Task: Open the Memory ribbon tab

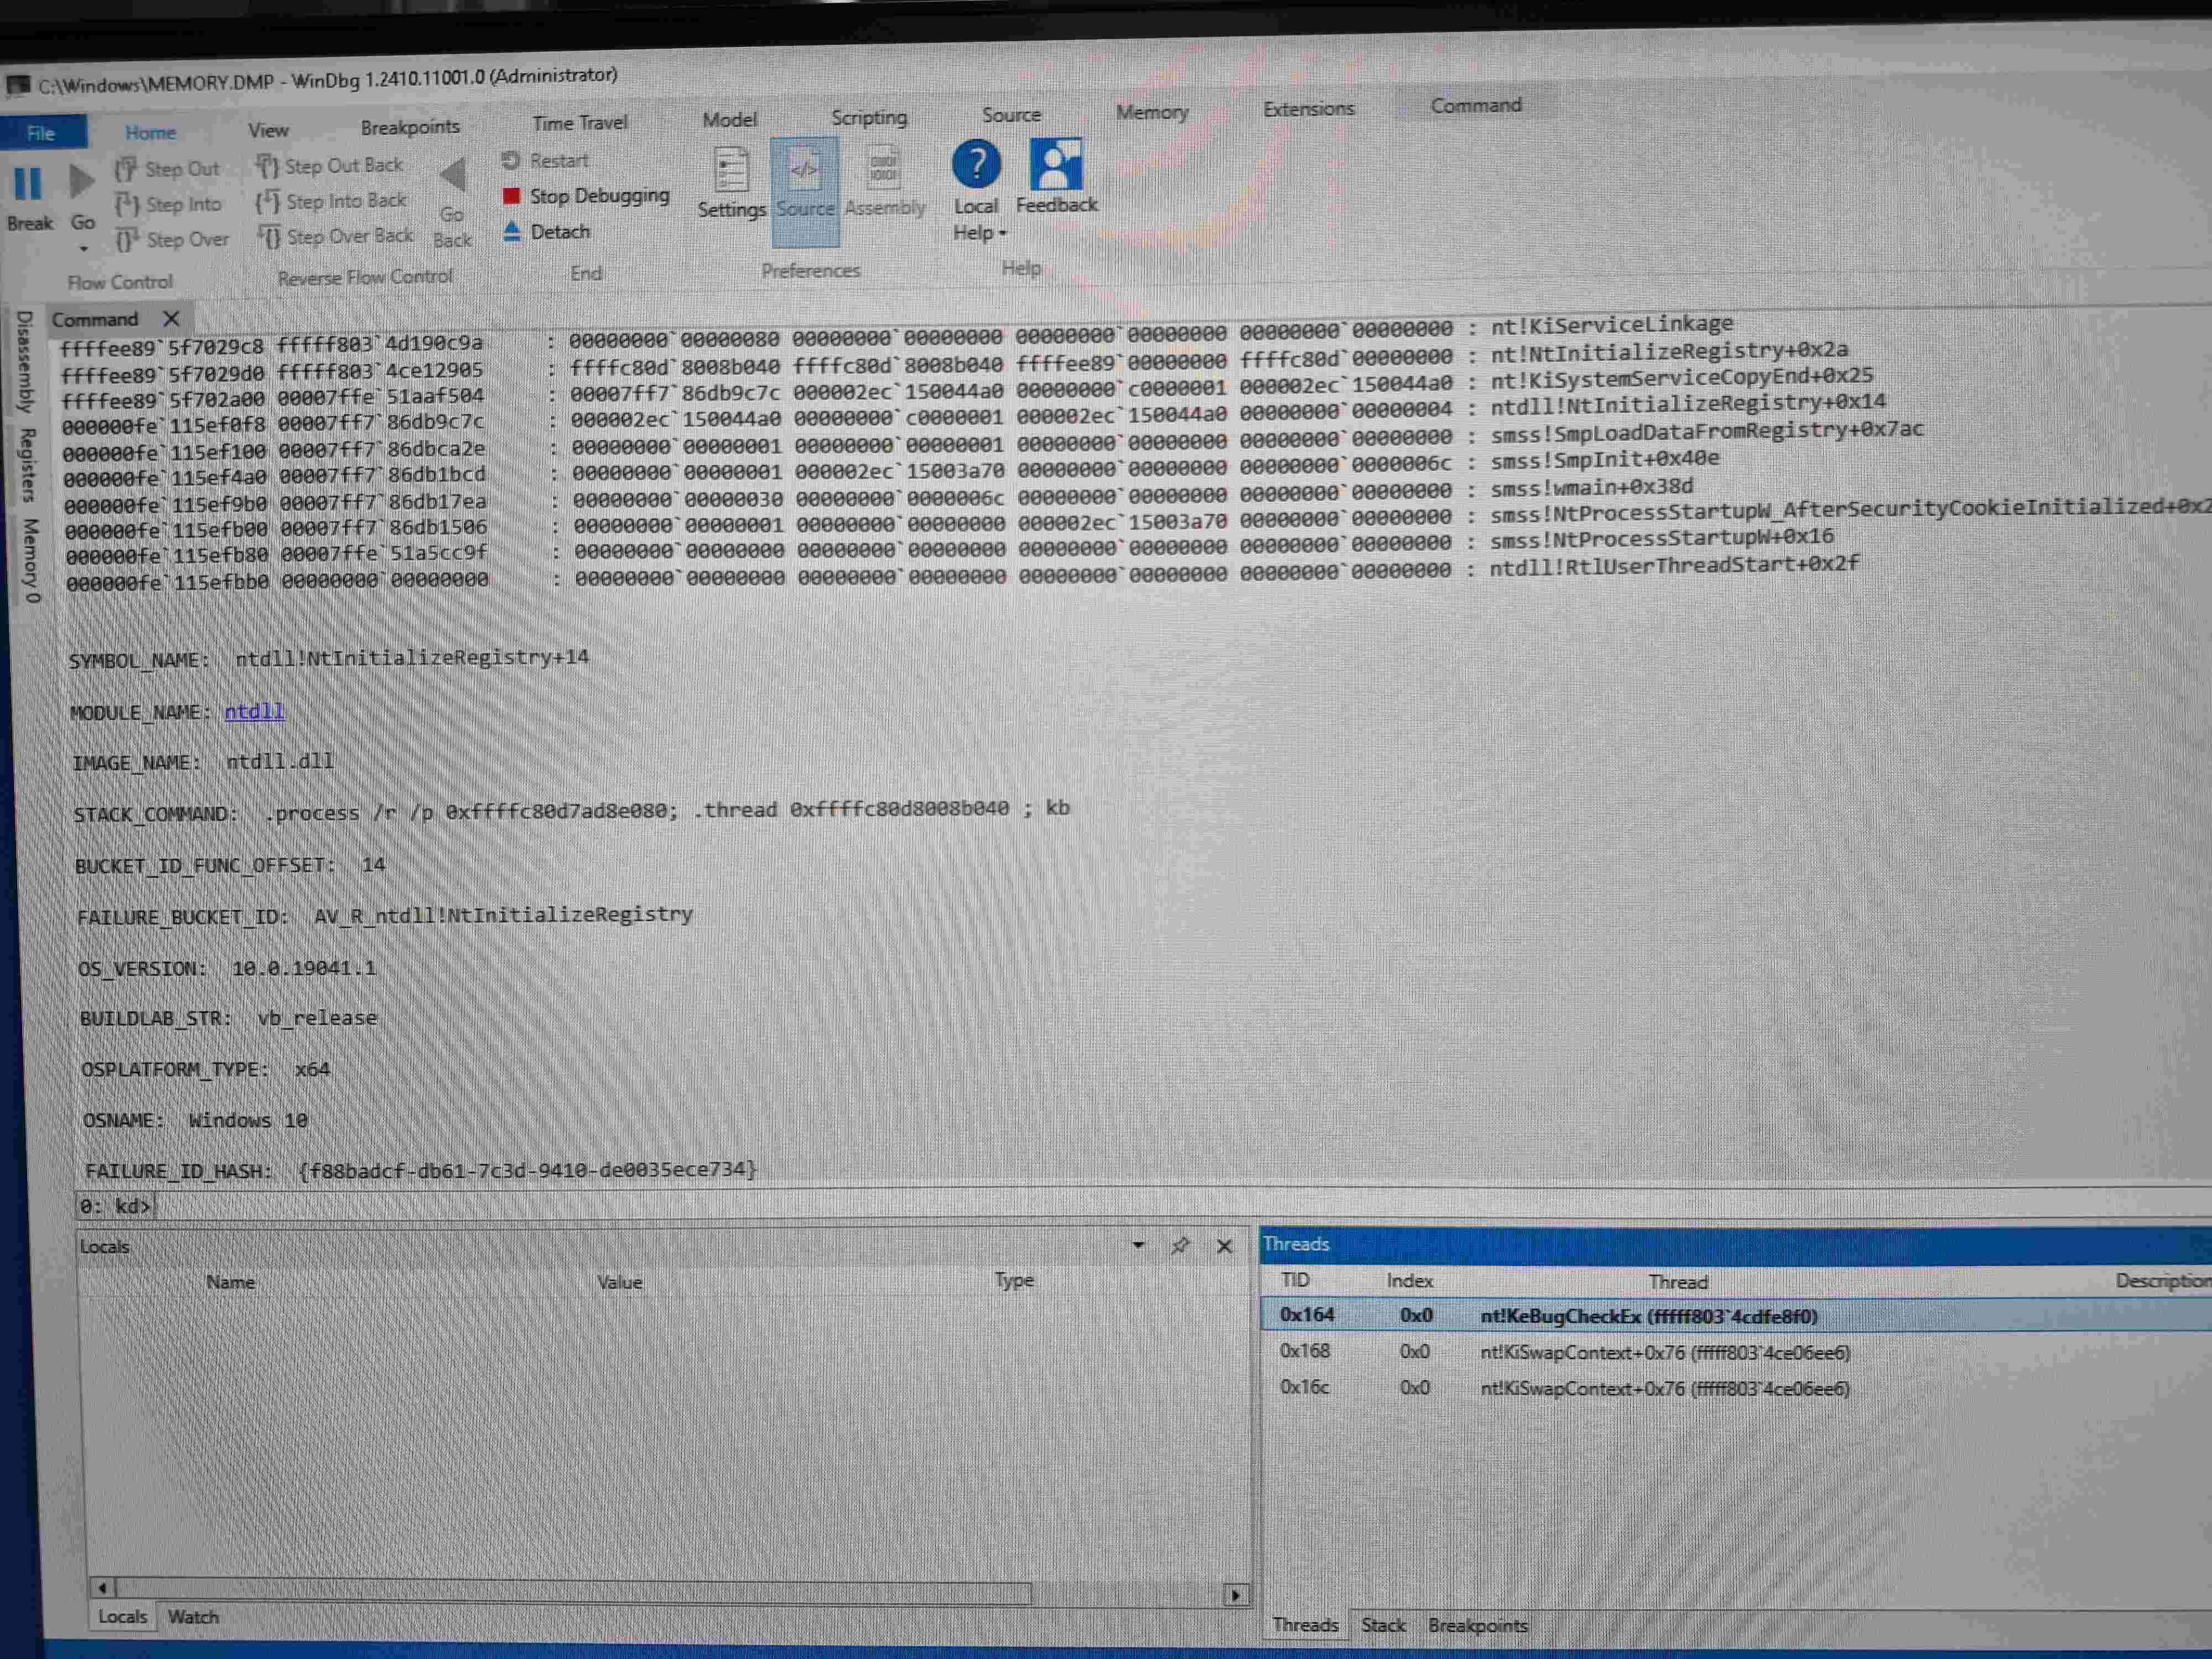Action: (x=1152, y=112)
